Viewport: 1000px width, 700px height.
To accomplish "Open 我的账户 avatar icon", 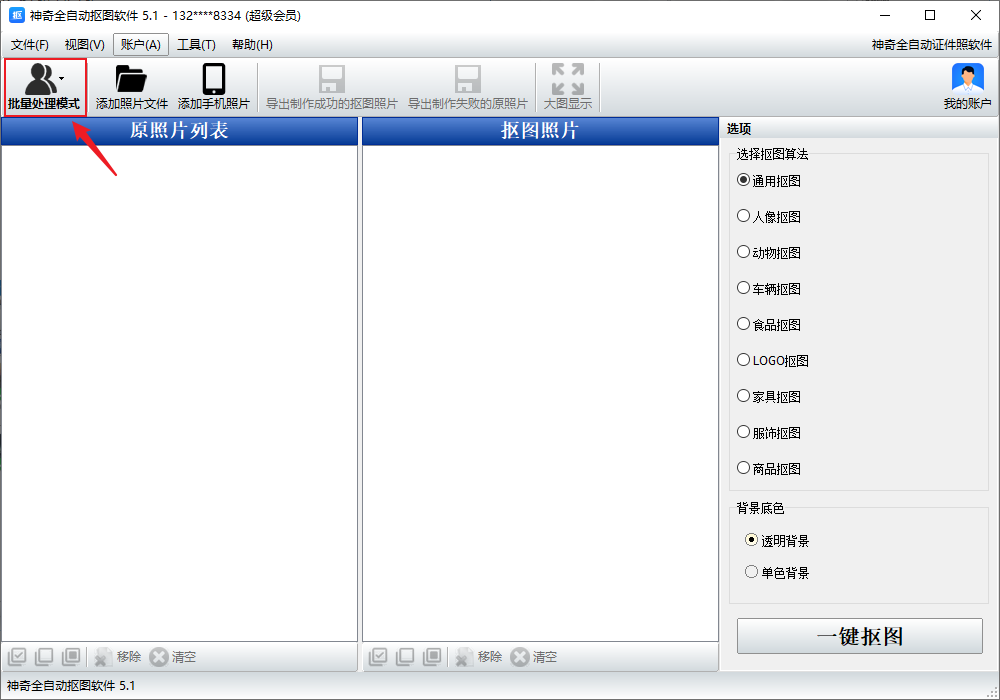I will coord(967,80).
